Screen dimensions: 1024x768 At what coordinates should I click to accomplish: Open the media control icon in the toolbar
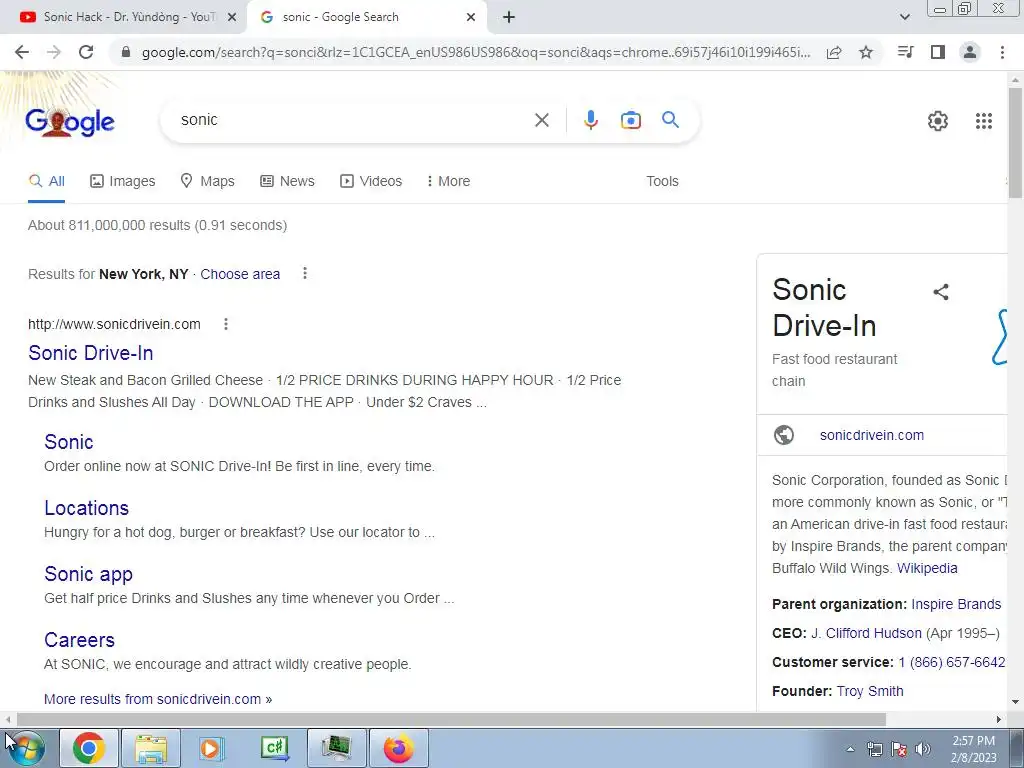pyautogui.click(x=905, y=52)
